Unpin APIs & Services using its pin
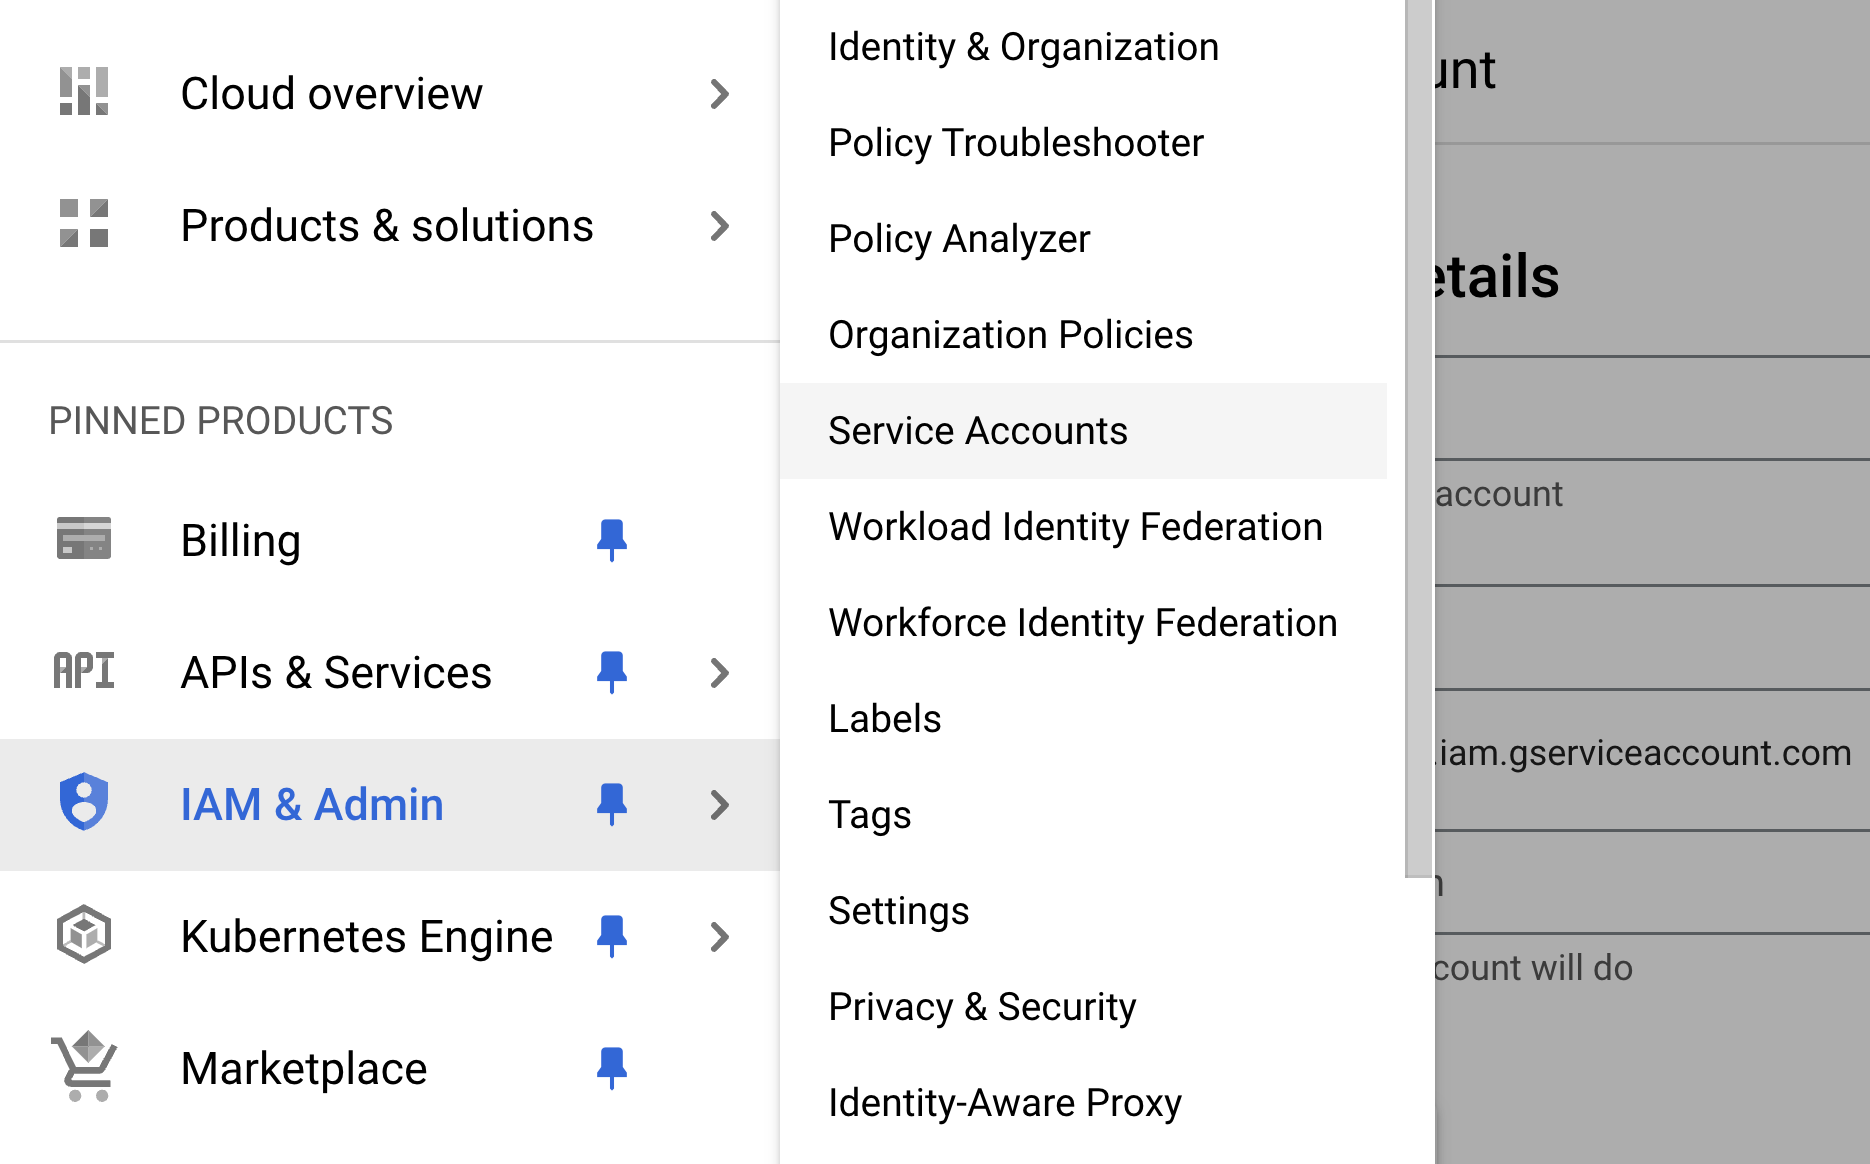The height and width of the screenshot is (1164, 1870). 612,672
